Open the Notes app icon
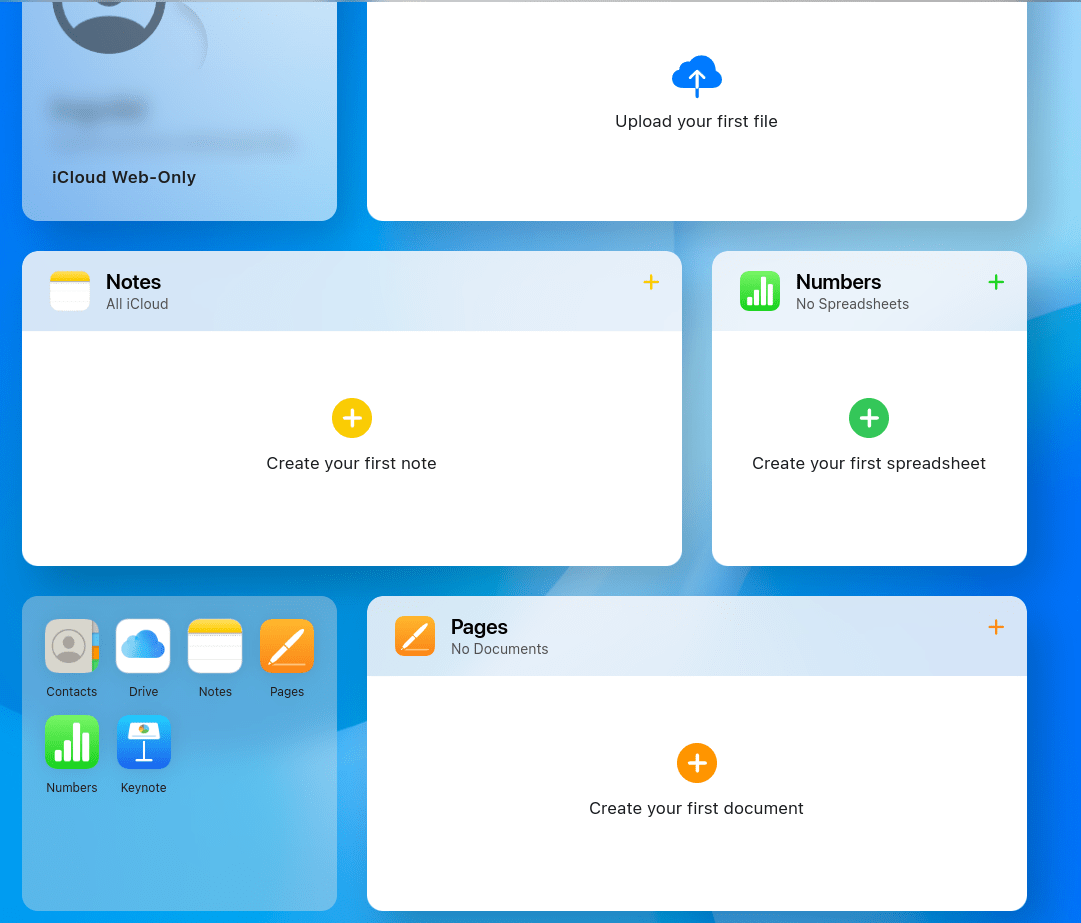This screenshot has height=923, width=1081. point(215,646)
